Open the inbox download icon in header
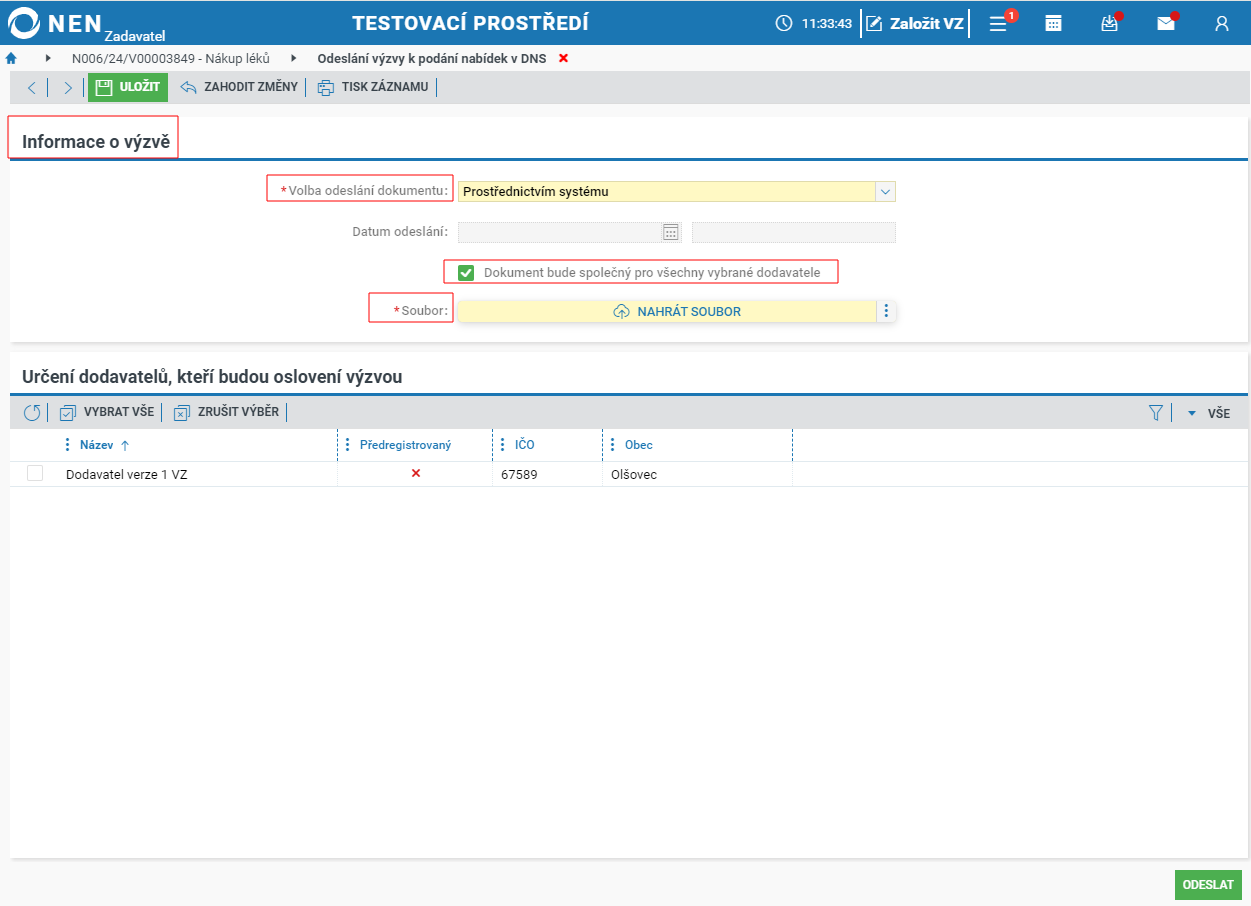 (x=1110, y=23)
